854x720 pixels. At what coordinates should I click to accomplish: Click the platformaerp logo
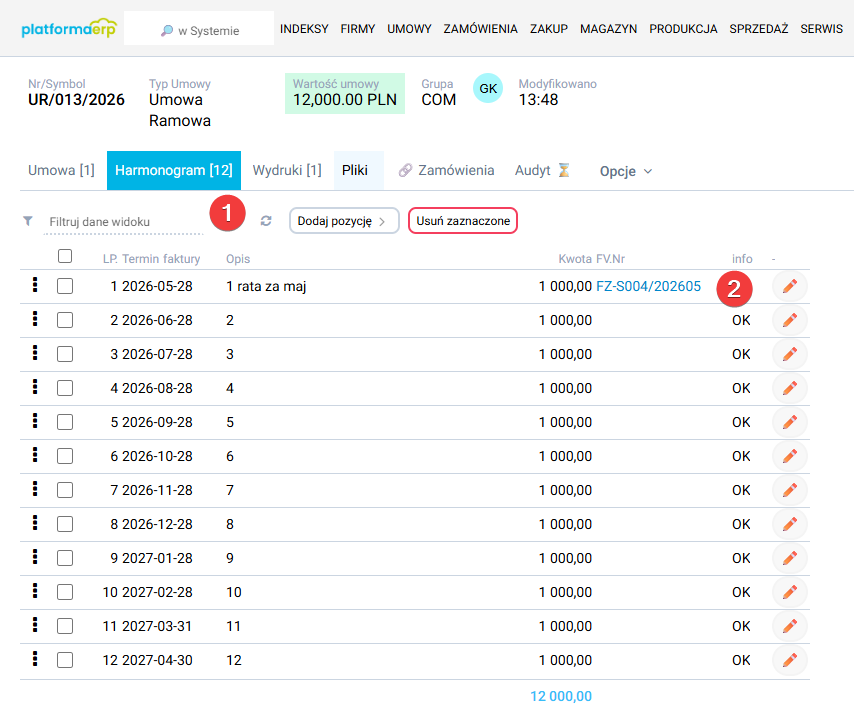(x=69, y=28)
